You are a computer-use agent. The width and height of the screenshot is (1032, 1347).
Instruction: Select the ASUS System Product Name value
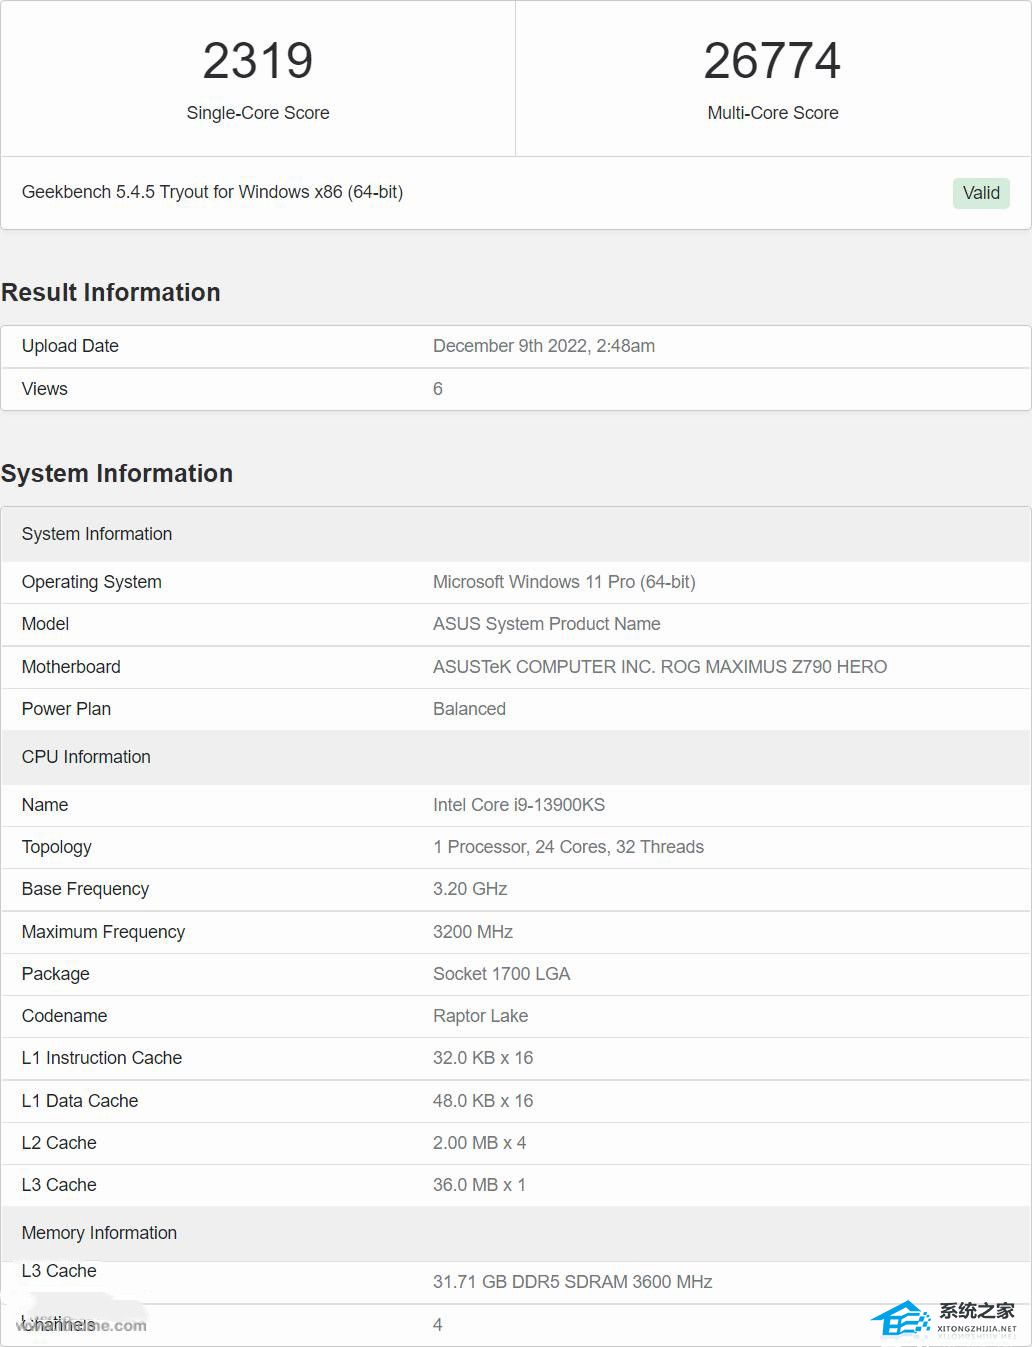(x=547, y=624)
